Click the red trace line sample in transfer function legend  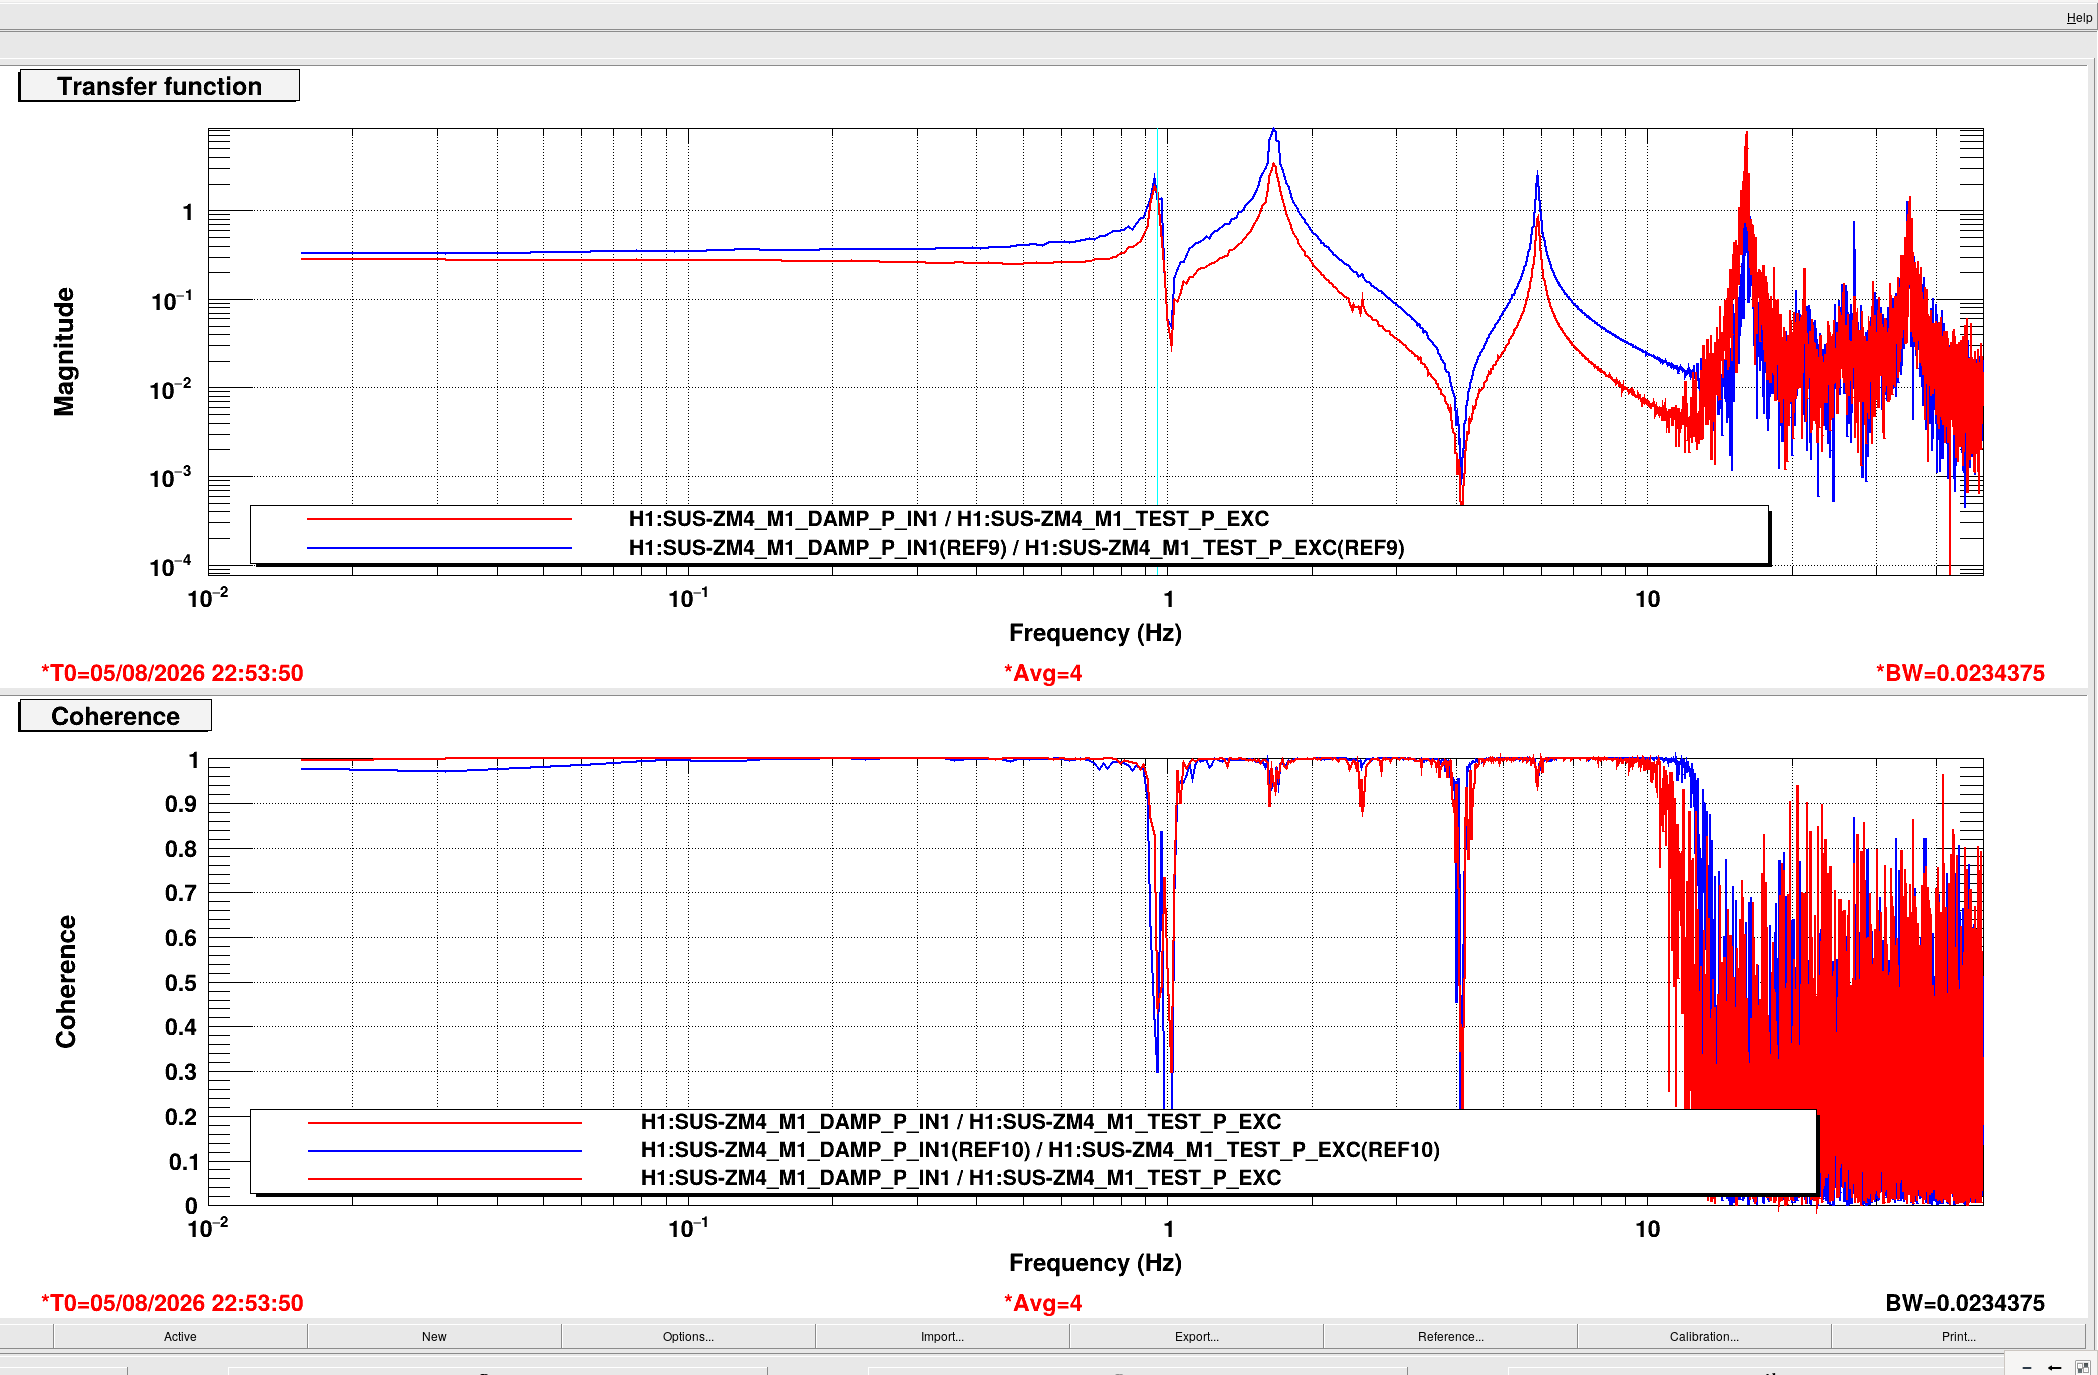(x=439, y=519)
